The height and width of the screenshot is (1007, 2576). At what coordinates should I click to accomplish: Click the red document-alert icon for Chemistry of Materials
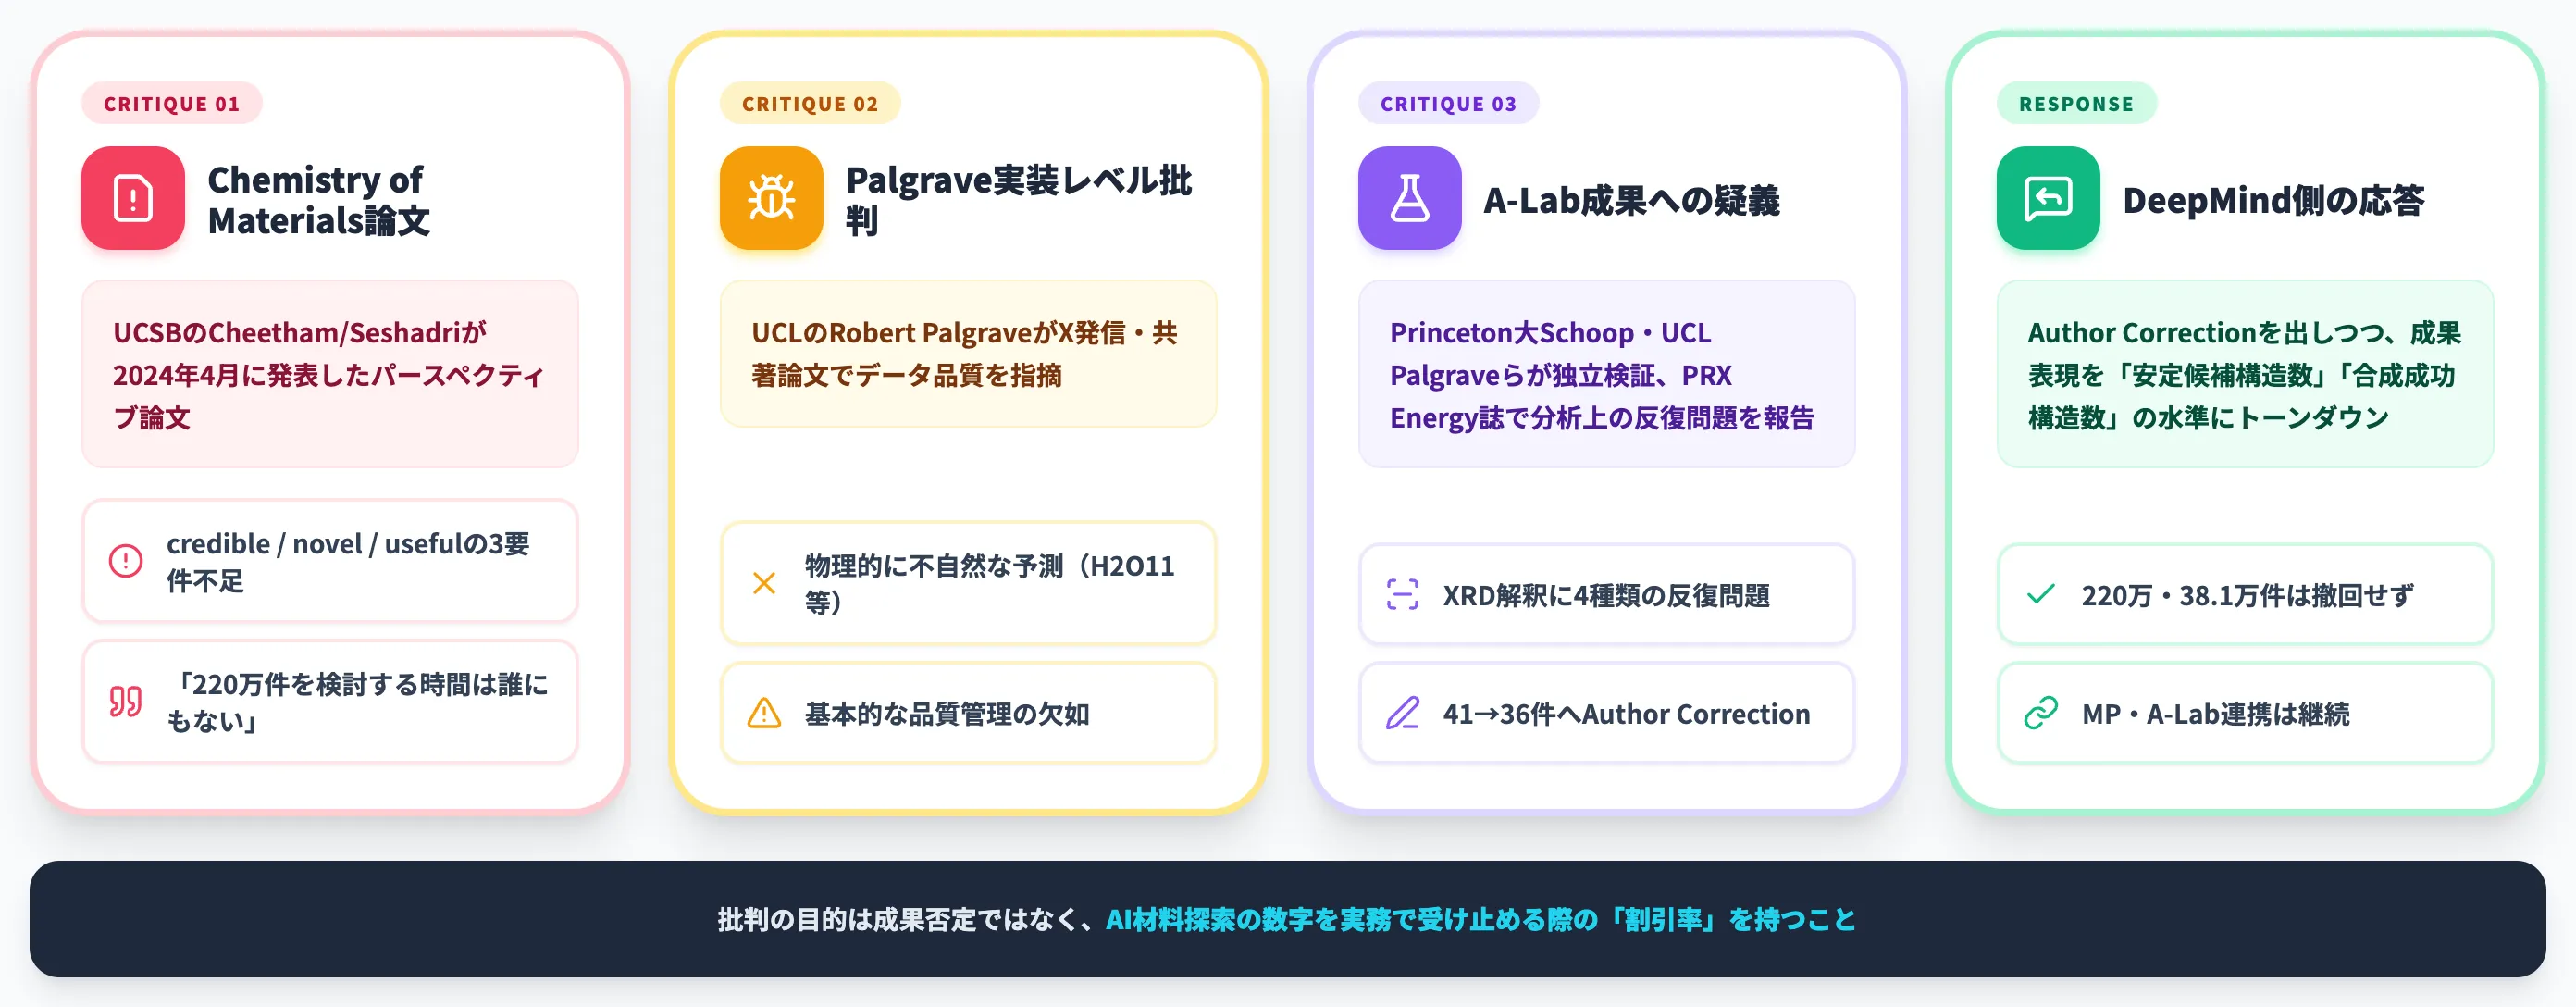pyautogui.click(x=133, y=198)
